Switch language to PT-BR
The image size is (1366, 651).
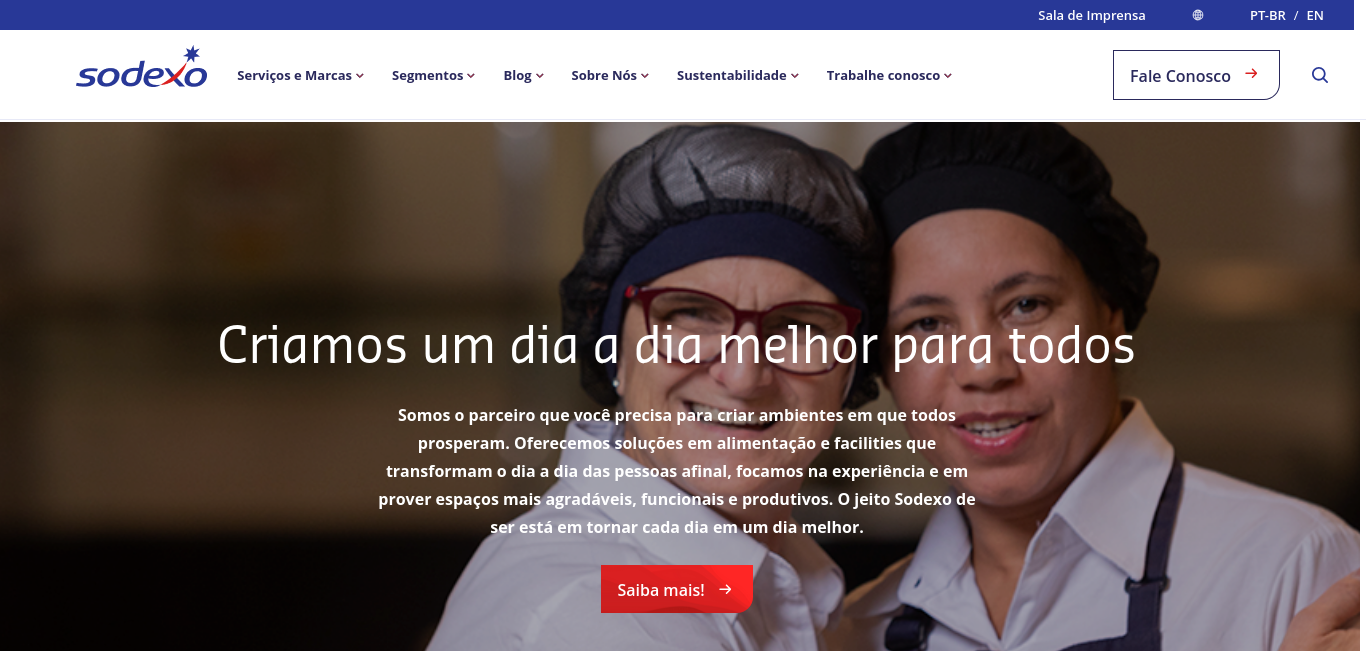[1267, 15]
